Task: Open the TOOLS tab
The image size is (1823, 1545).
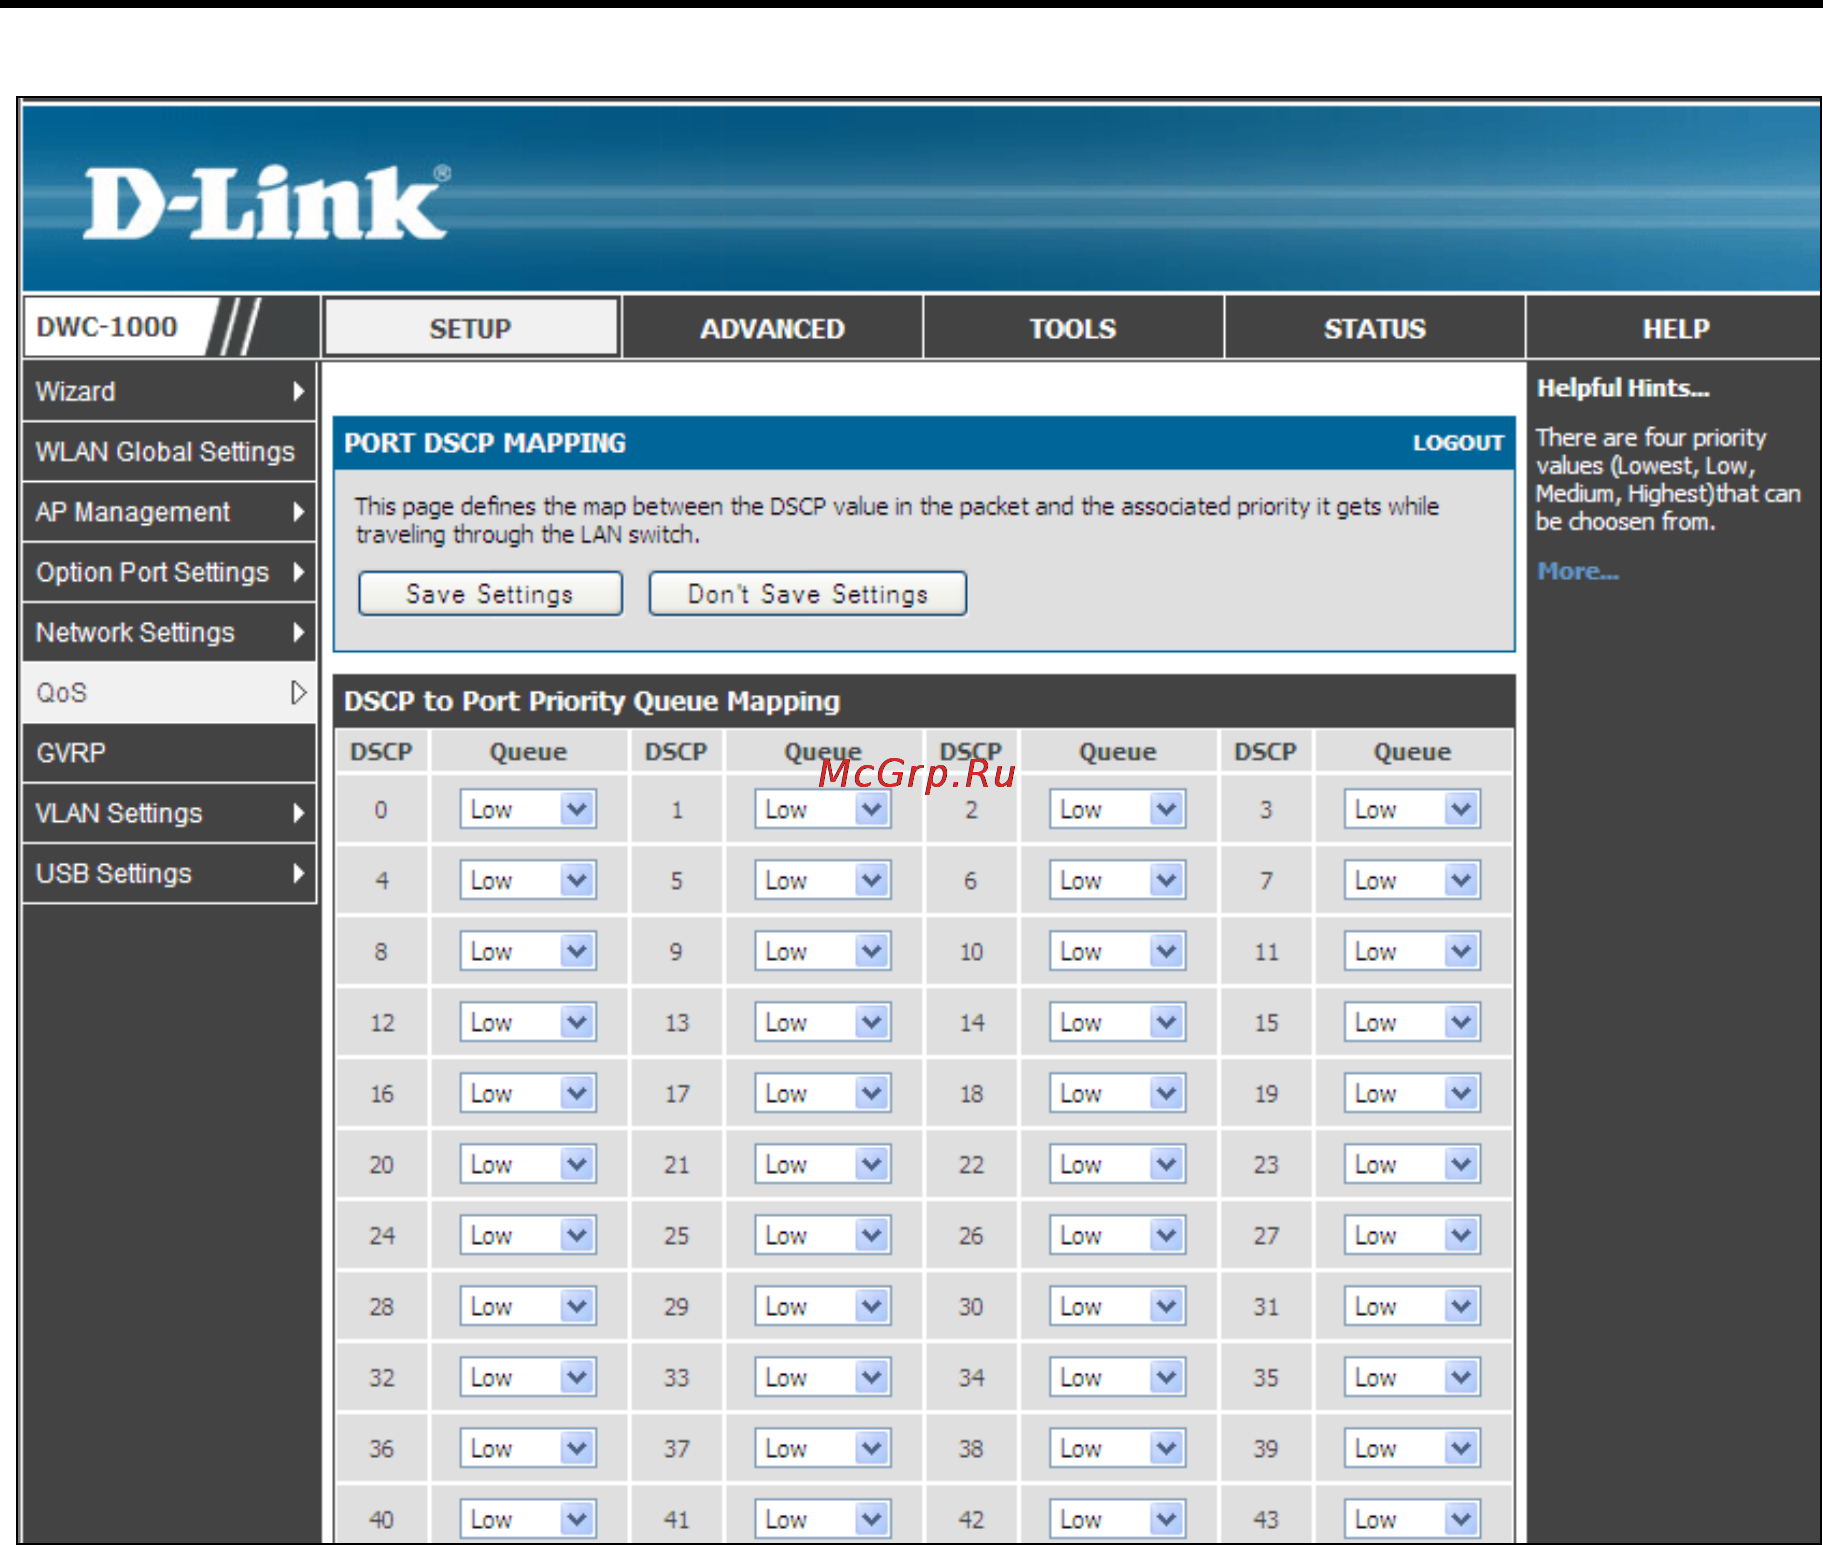Action: pyautogui.click(x=1073, y=328)
